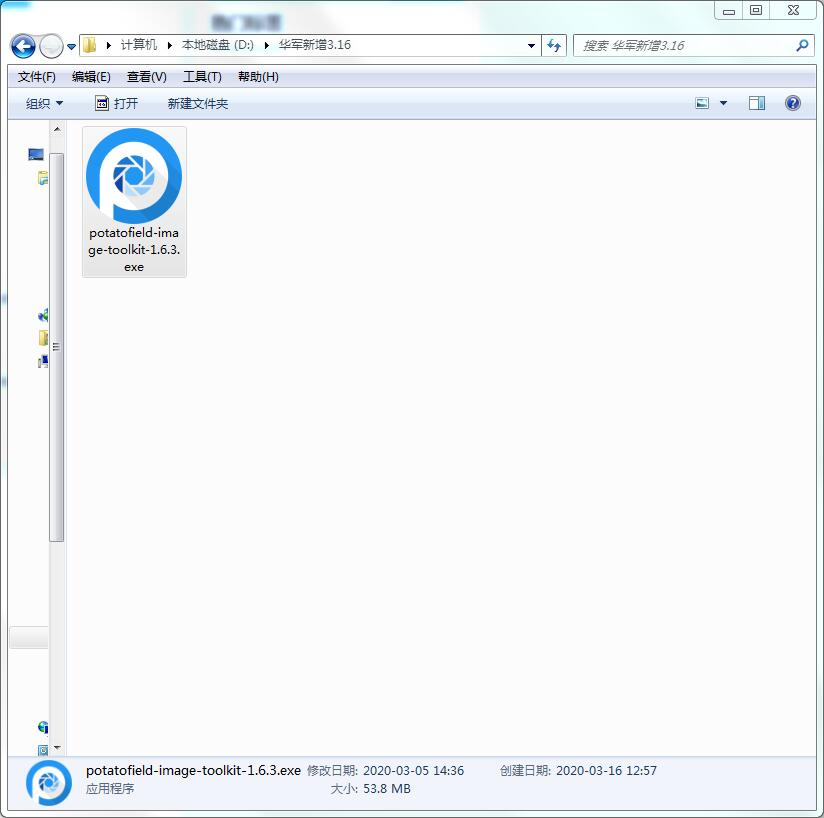Open the 帮助(H) menu
This screenshot has width=824, height=818.
258,77
